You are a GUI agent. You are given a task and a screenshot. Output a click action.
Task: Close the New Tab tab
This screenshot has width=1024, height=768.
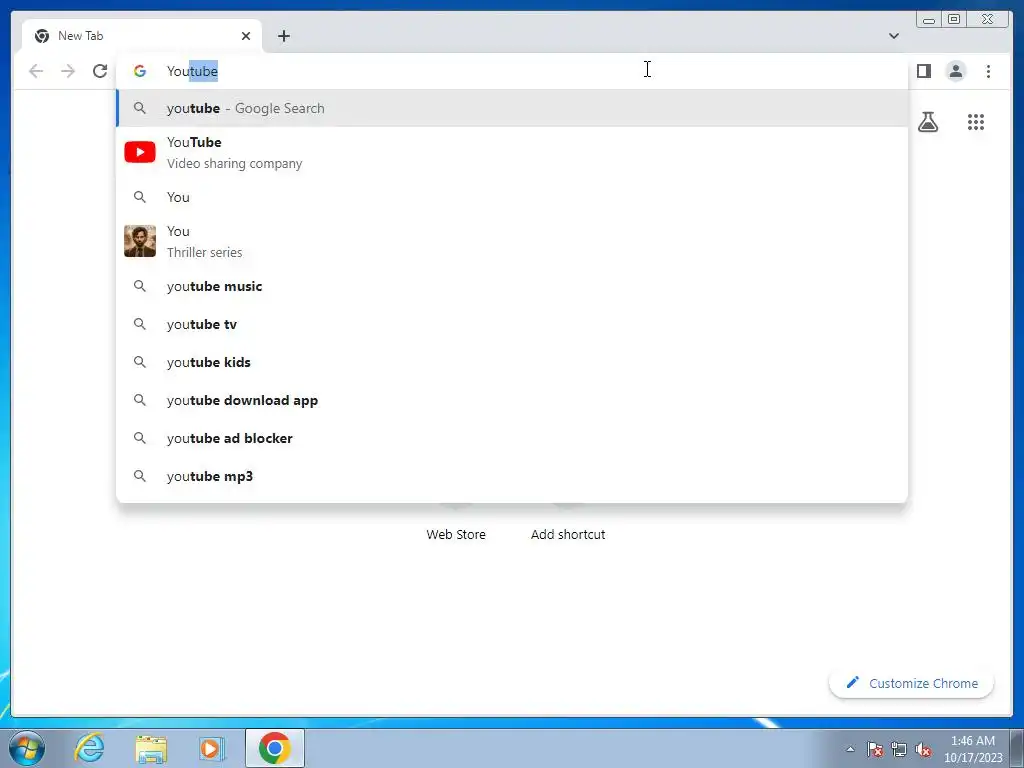pos(246,36)
